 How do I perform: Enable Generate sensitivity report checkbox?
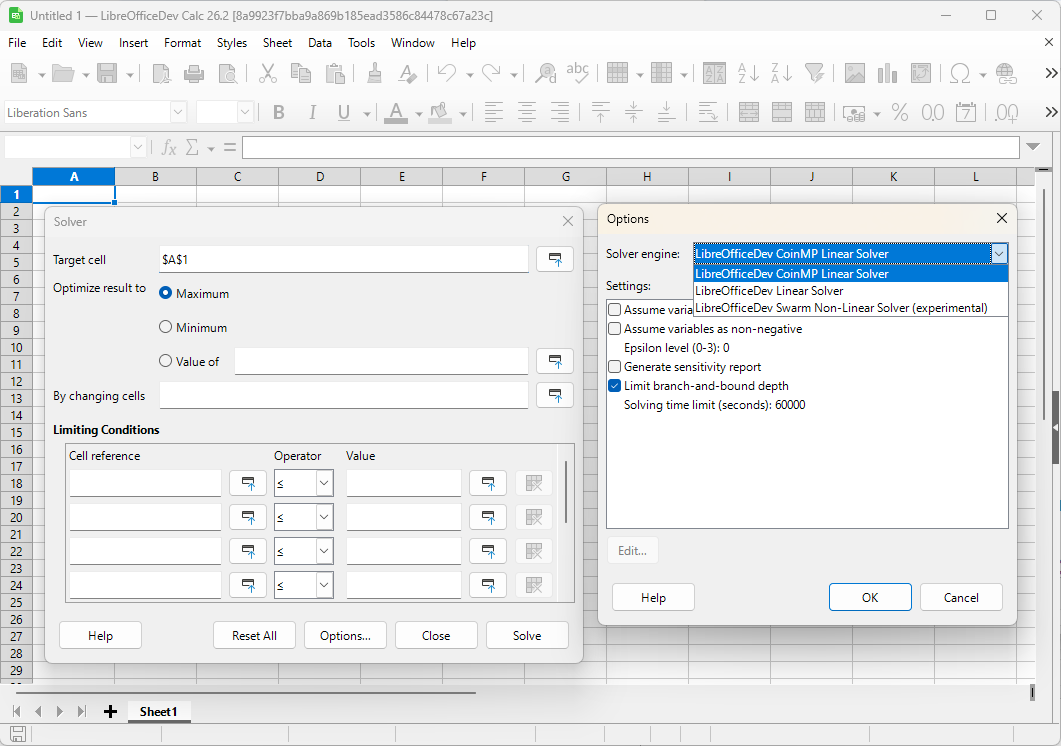click(615, 367)
